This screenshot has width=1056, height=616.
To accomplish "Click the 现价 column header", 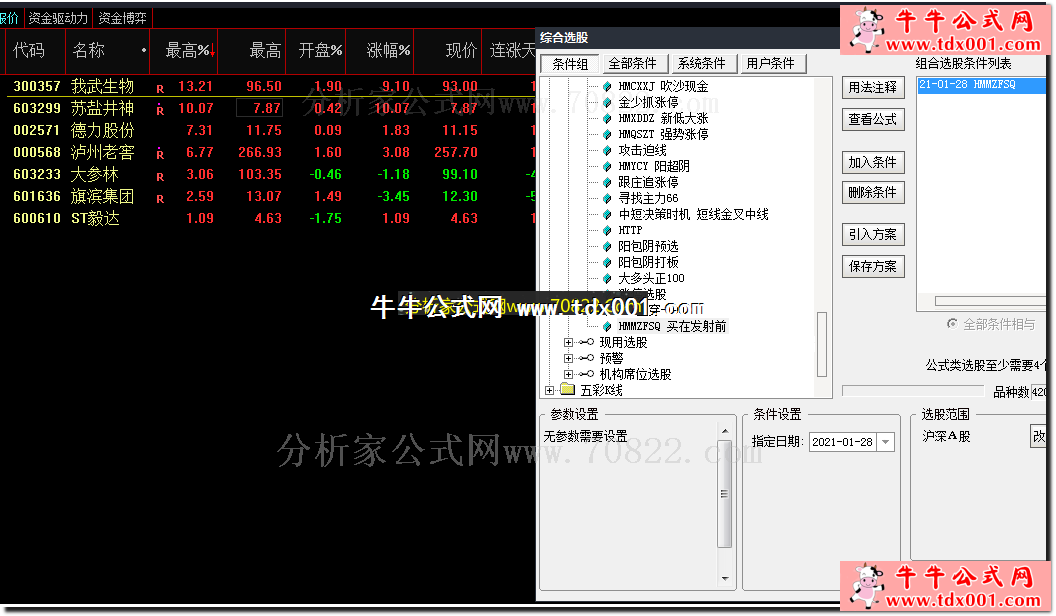I will coord(448,50).
